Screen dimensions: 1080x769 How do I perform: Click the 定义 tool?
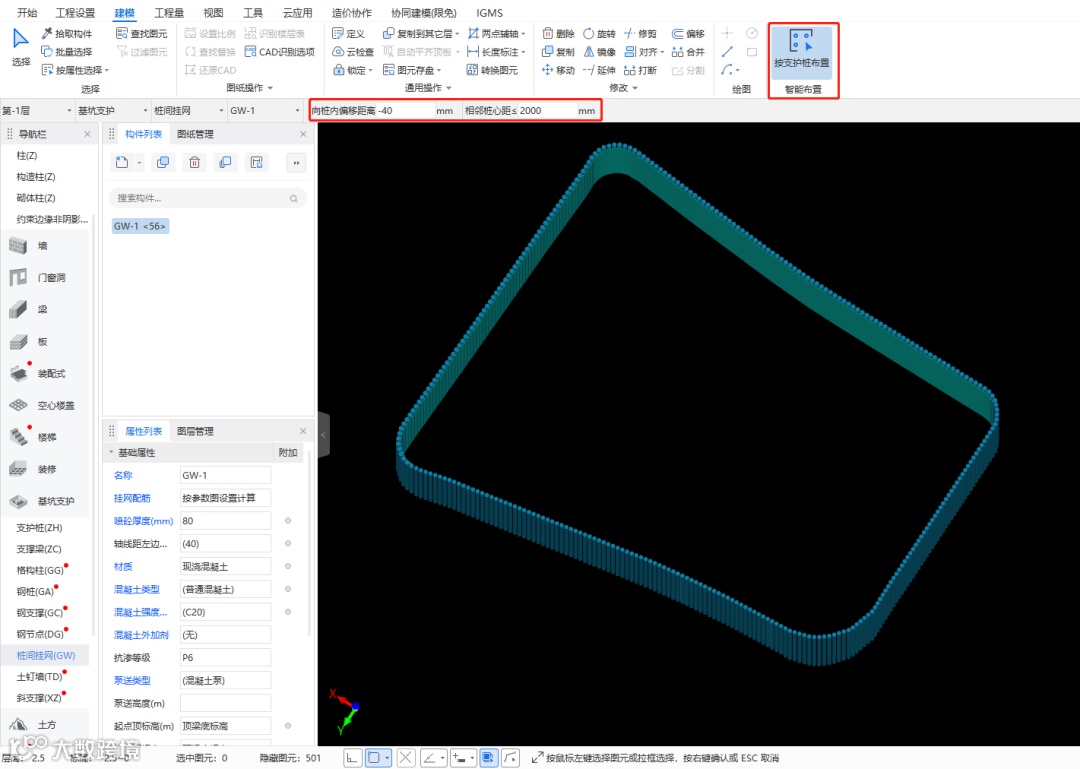349,33
